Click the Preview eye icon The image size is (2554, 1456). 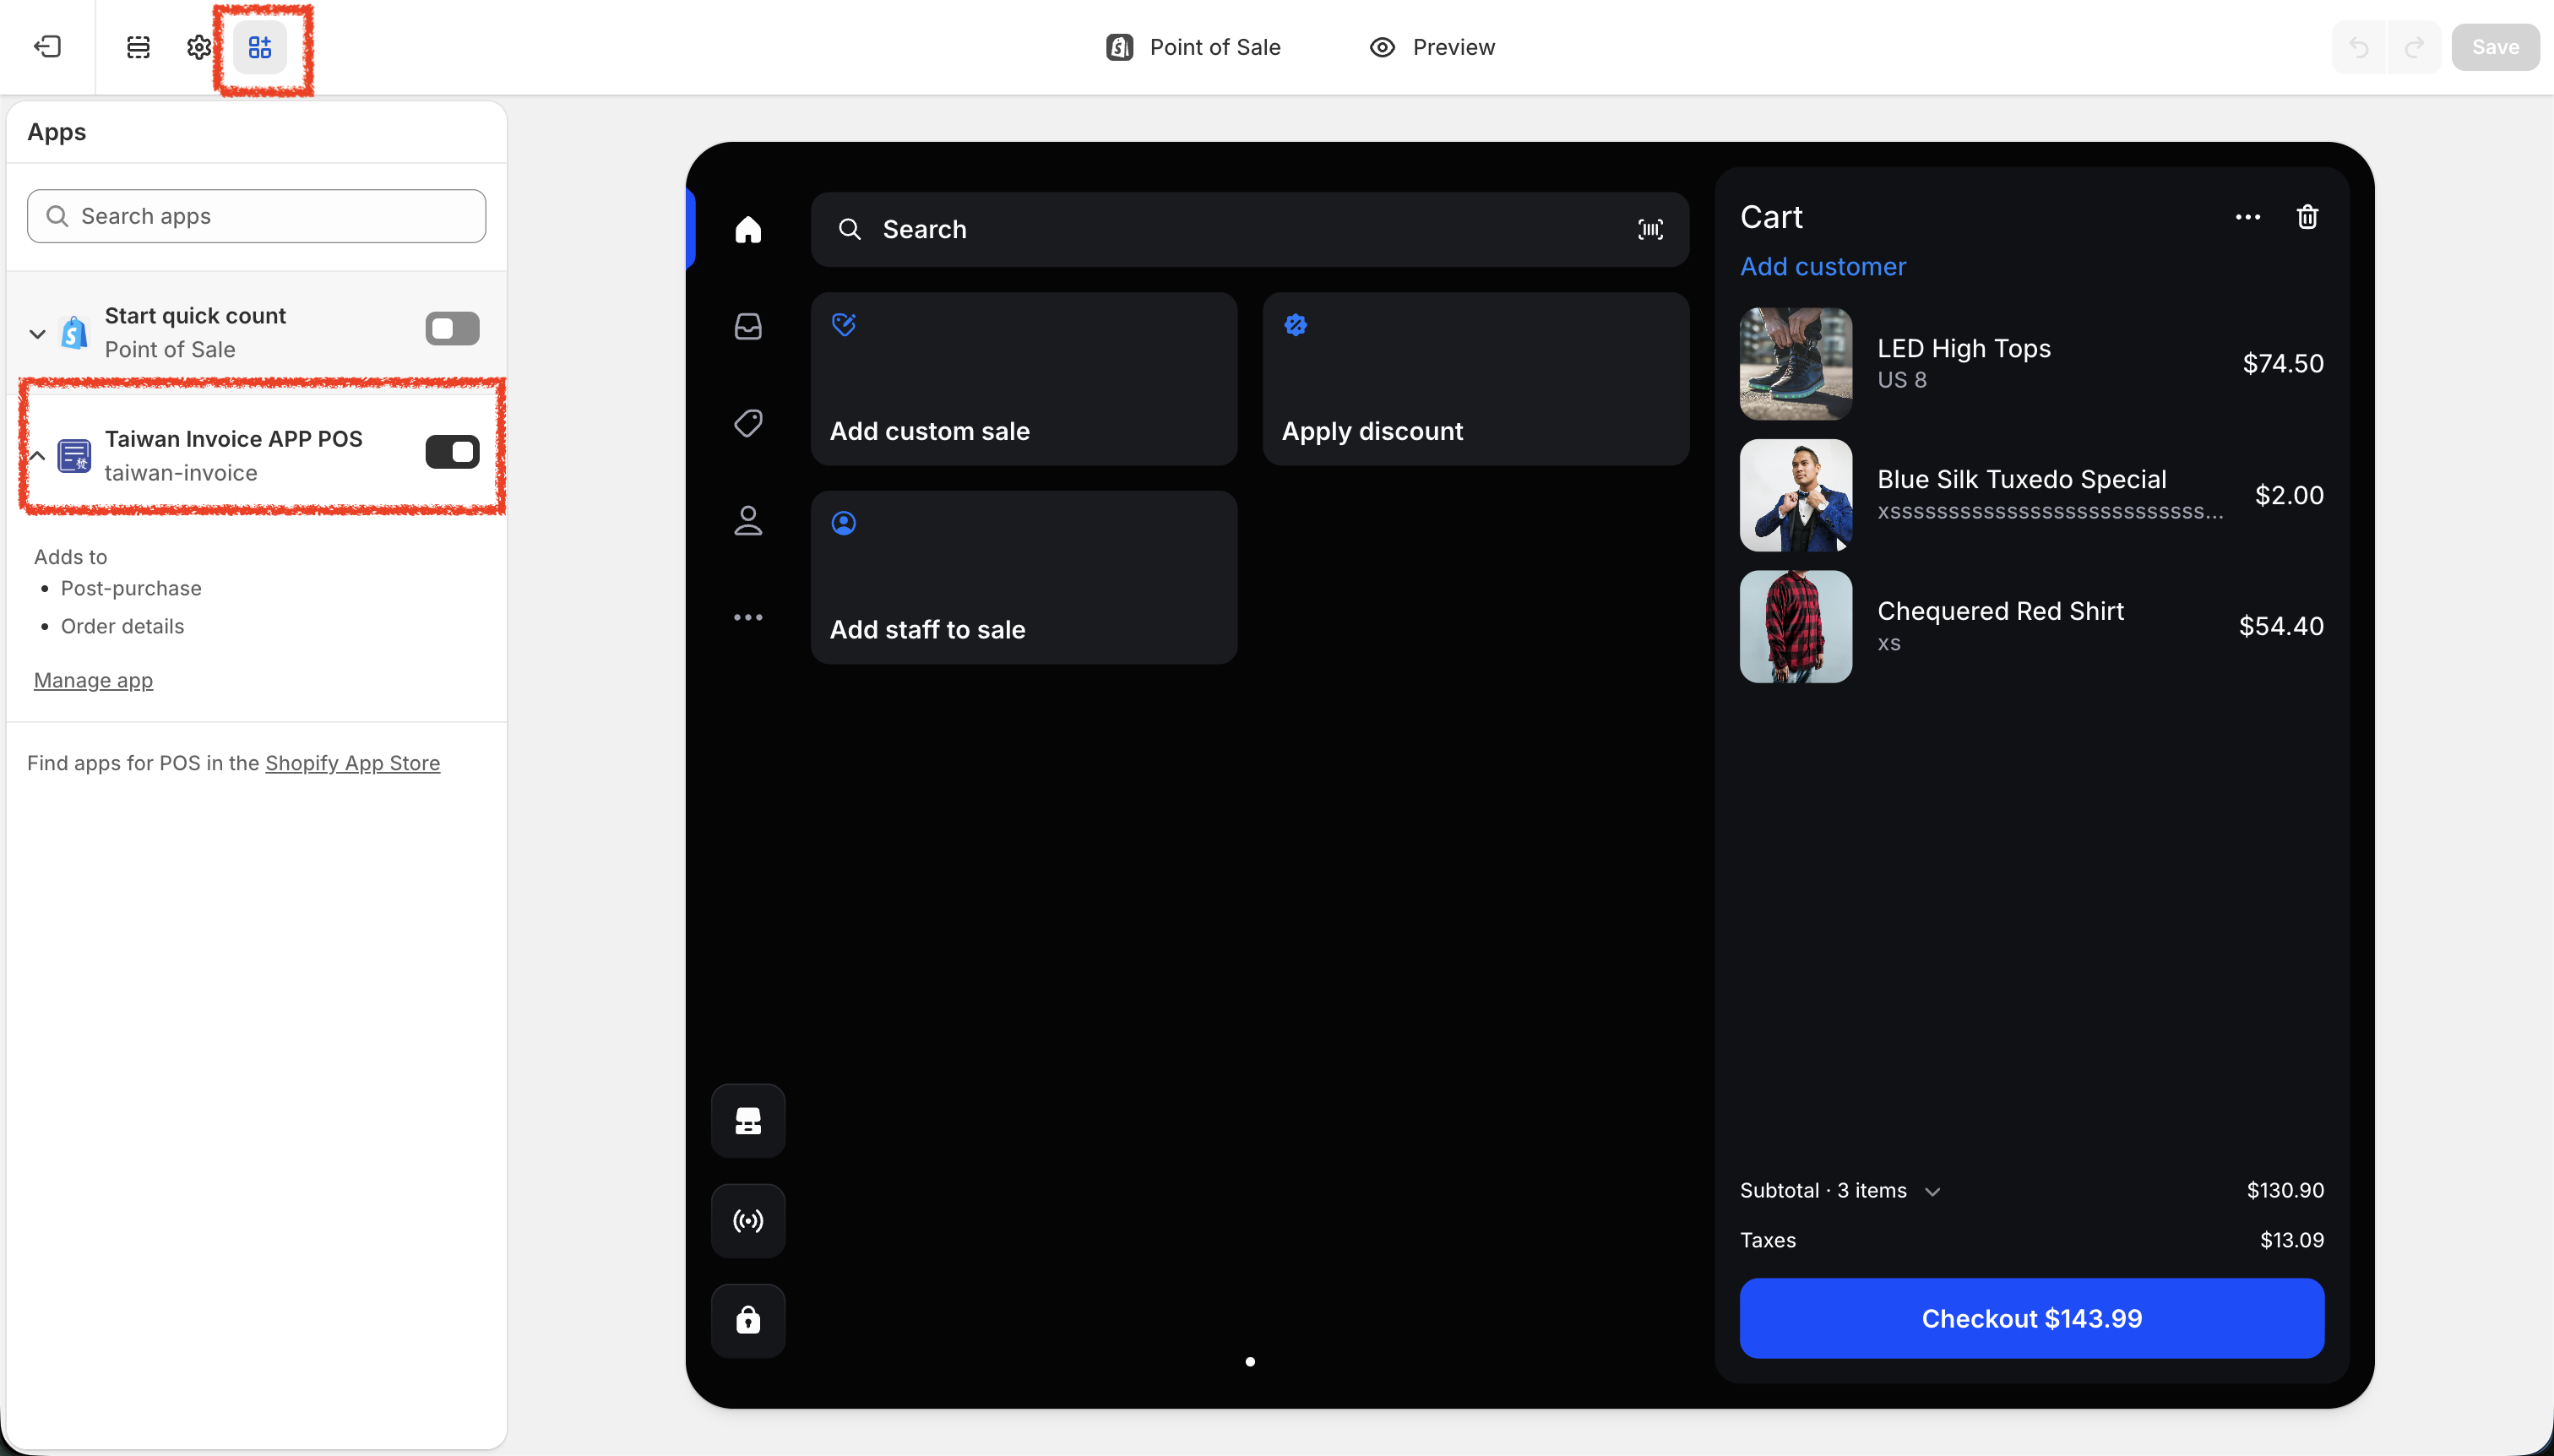pyautogui.click(x=1382, y=47)
